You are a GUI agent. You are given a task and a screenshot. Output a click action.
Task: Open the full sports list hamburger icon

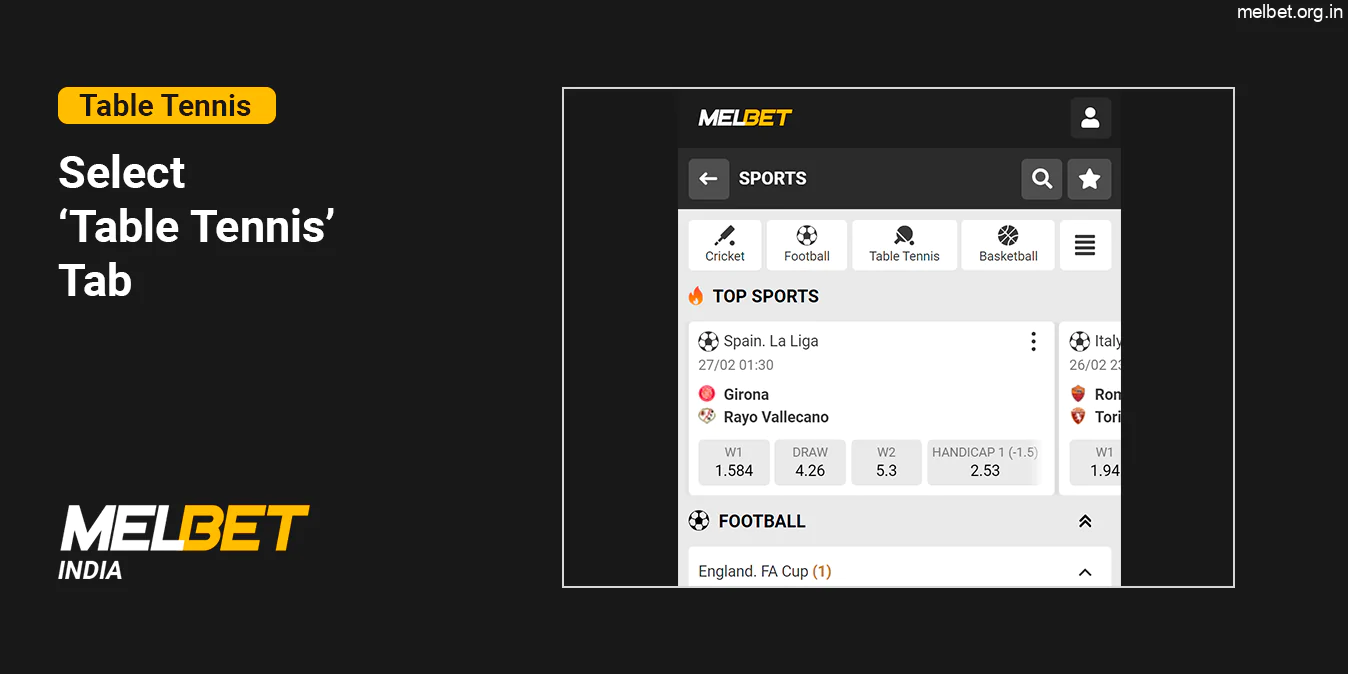pos(1085,244)
